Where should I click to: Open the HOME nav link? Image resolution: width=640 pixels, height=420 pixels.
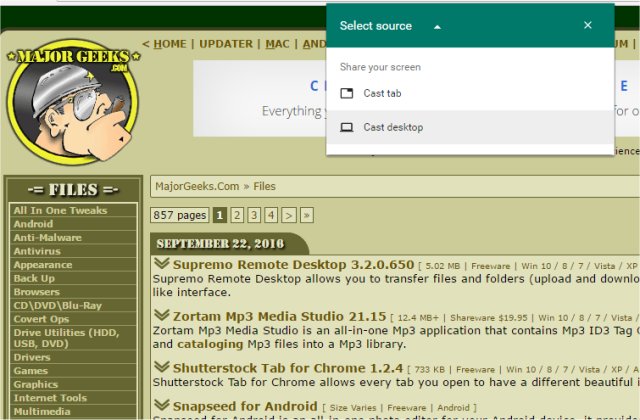coord(170,44)
